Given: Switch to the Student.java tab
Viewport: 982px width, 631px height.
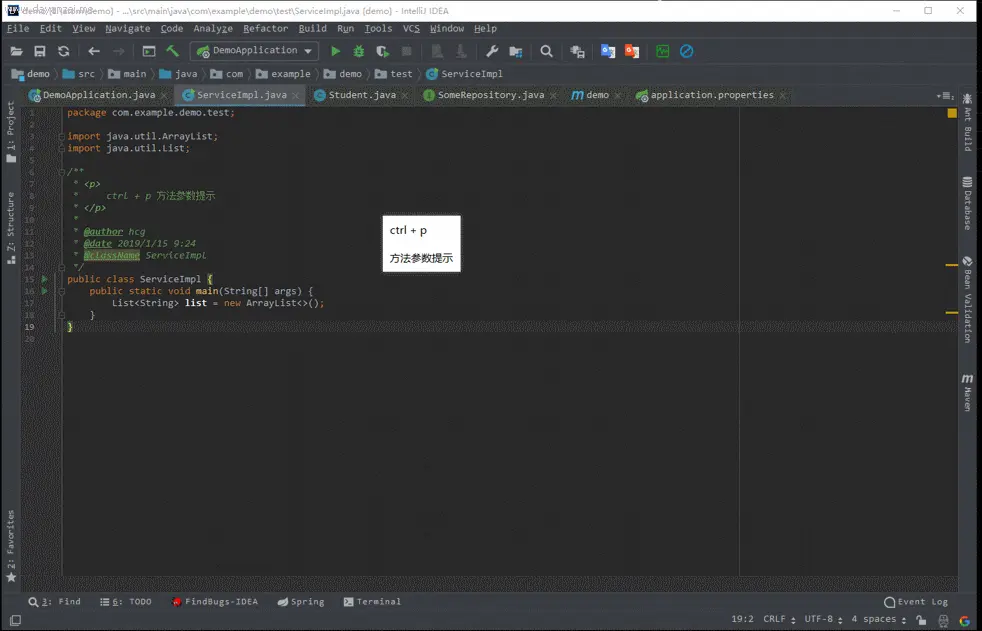Looking at the screenshot, I should point(362,95).
